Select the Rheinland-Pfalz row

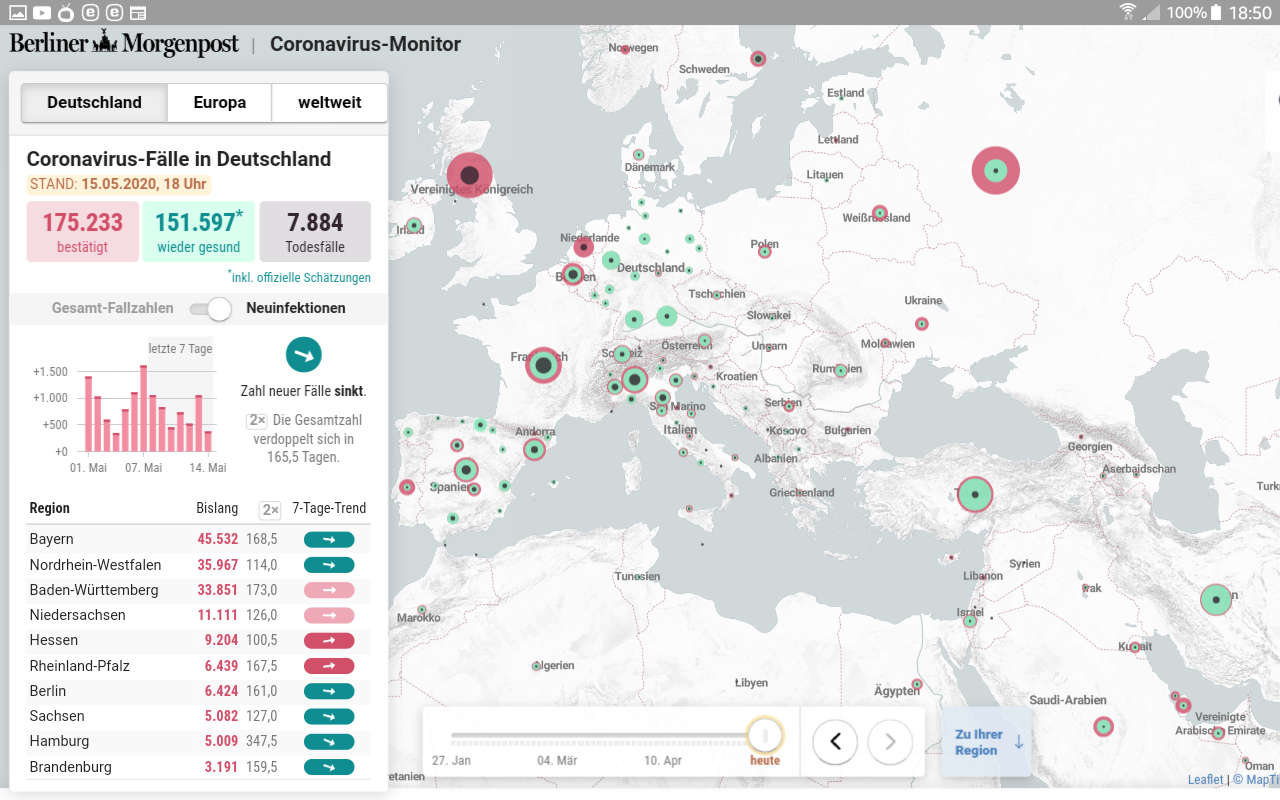pyautogui.click(x=198, y=666)
